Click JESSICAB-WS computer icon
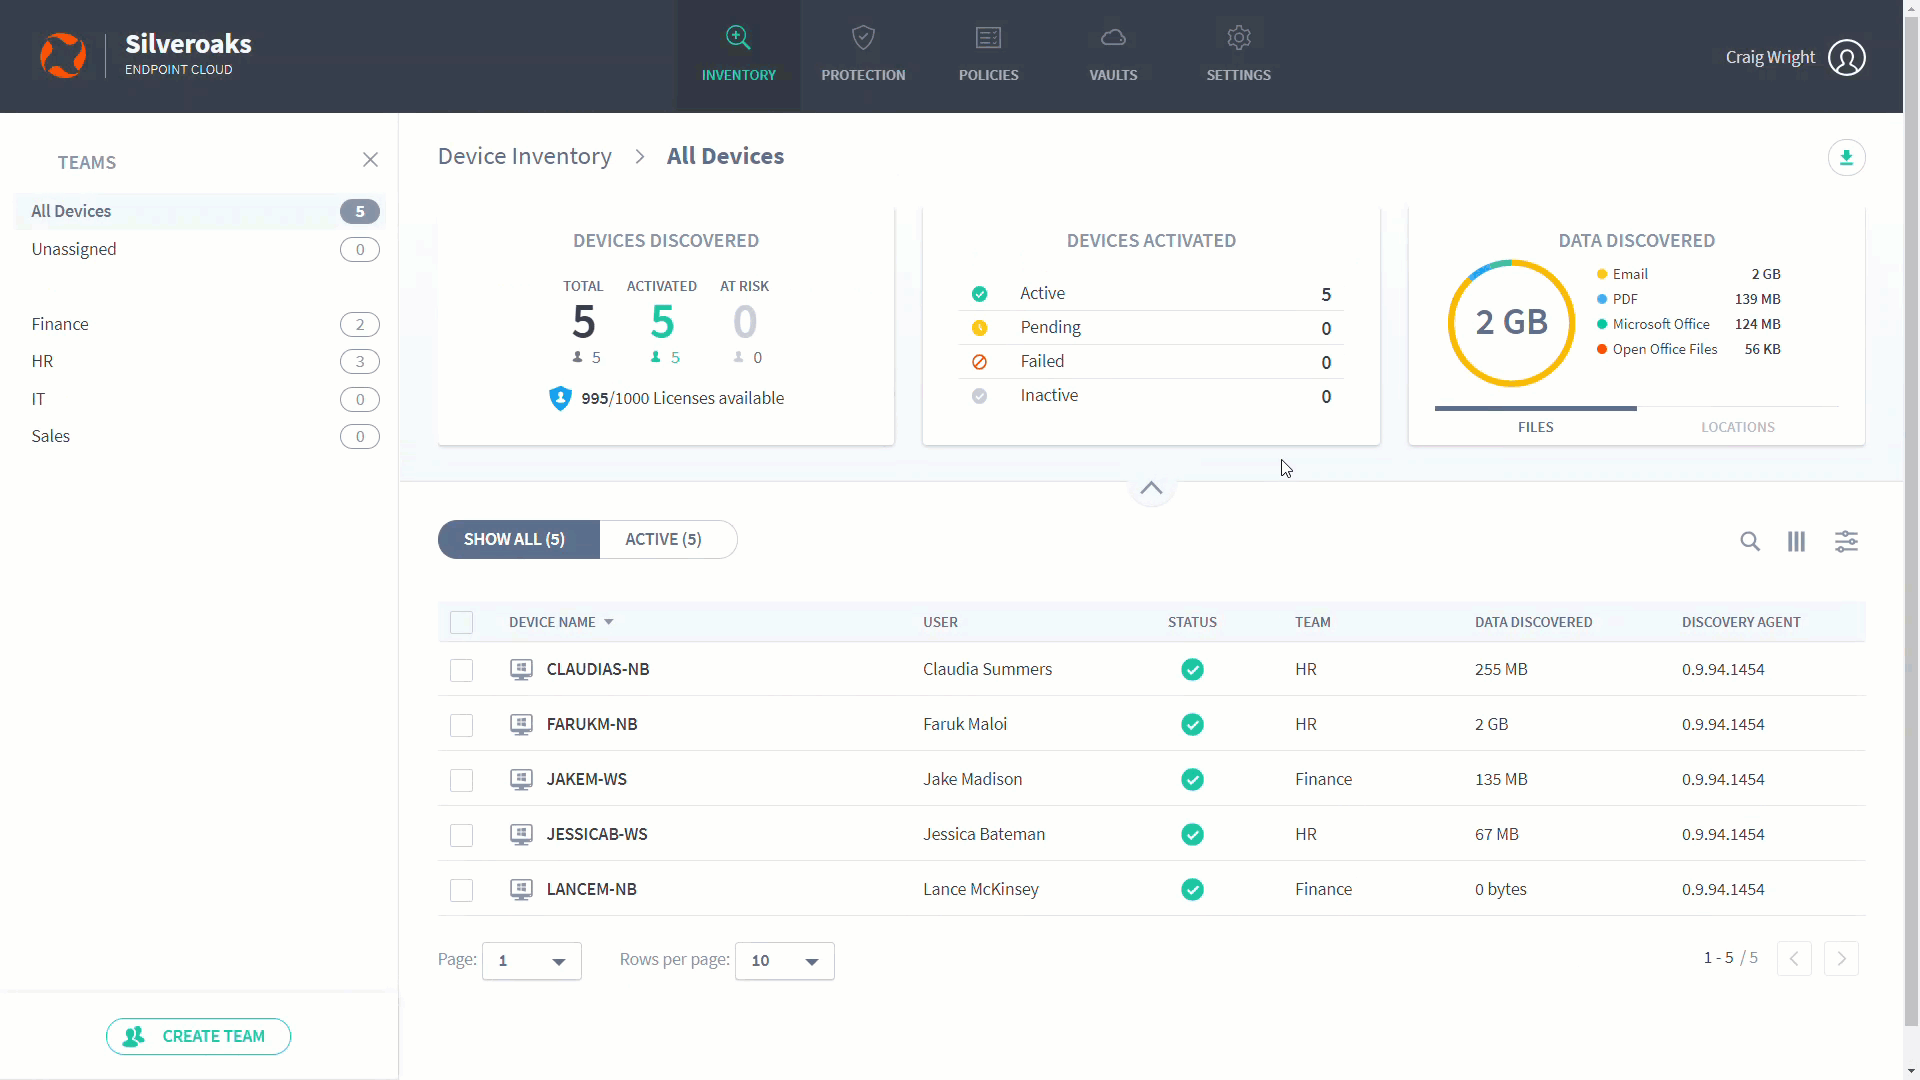Viewport: 1920px width, 1080px height. 521,834
